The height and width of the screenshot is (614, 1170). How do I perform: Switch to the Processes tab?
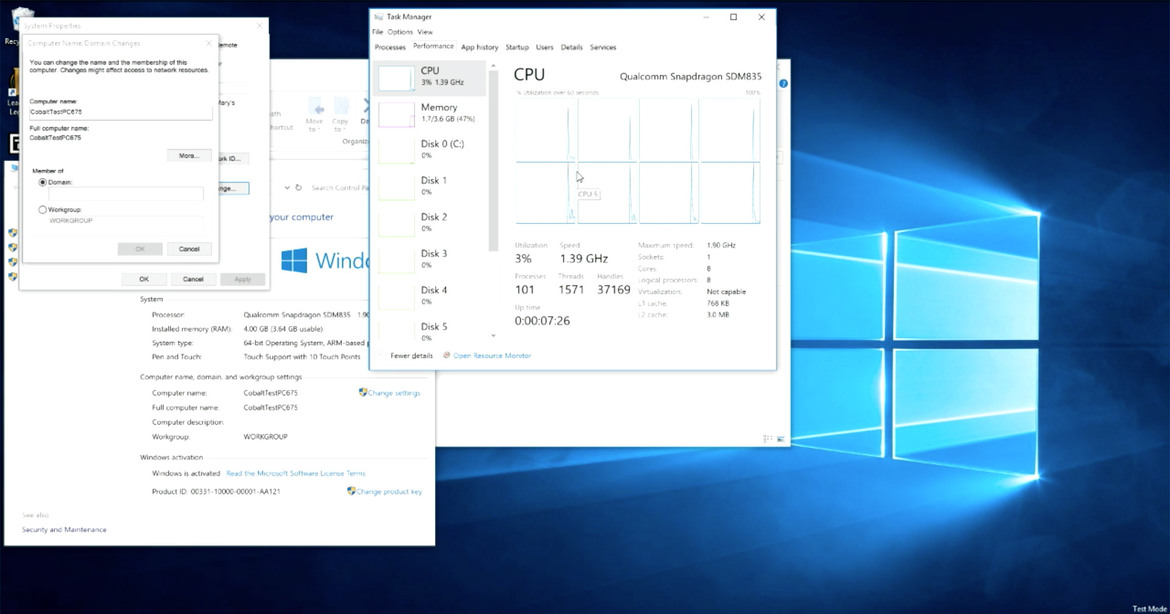(x=390, y=47)
